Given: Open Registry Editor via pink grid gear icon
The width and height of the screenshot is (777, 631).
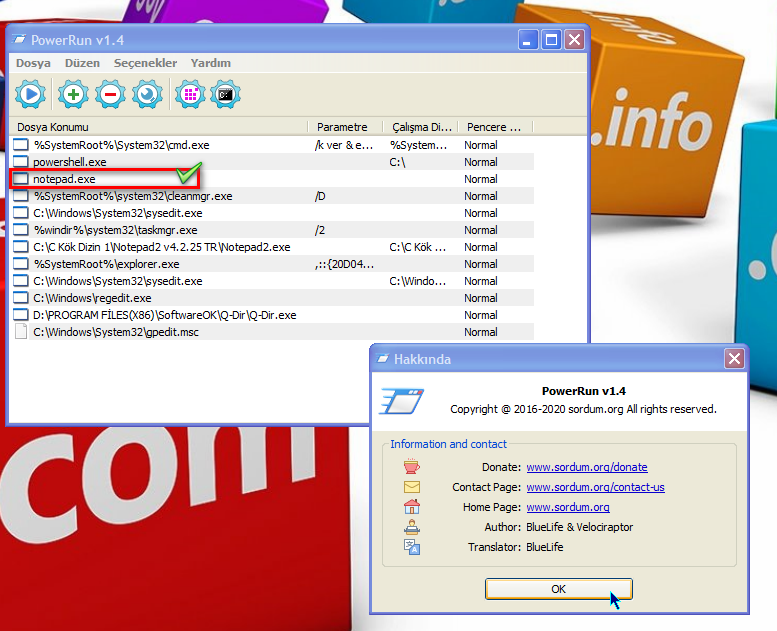Looking at the screenshot, I should [190, 94].
